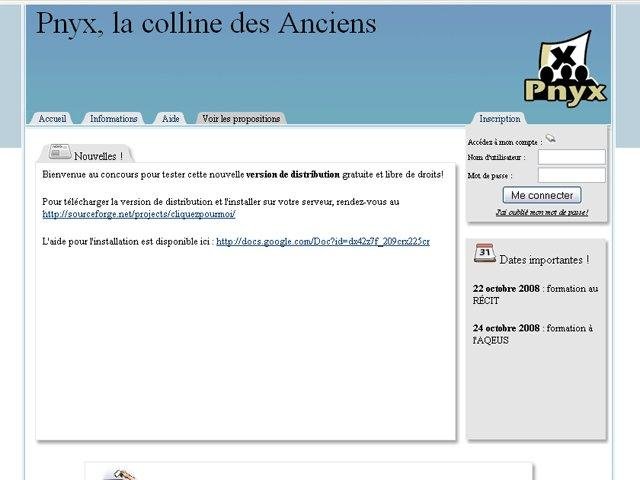Click the newspaper icon beside Nouvelles
The width and height of the screenshot is (640, 480).
tap(60, 153)
